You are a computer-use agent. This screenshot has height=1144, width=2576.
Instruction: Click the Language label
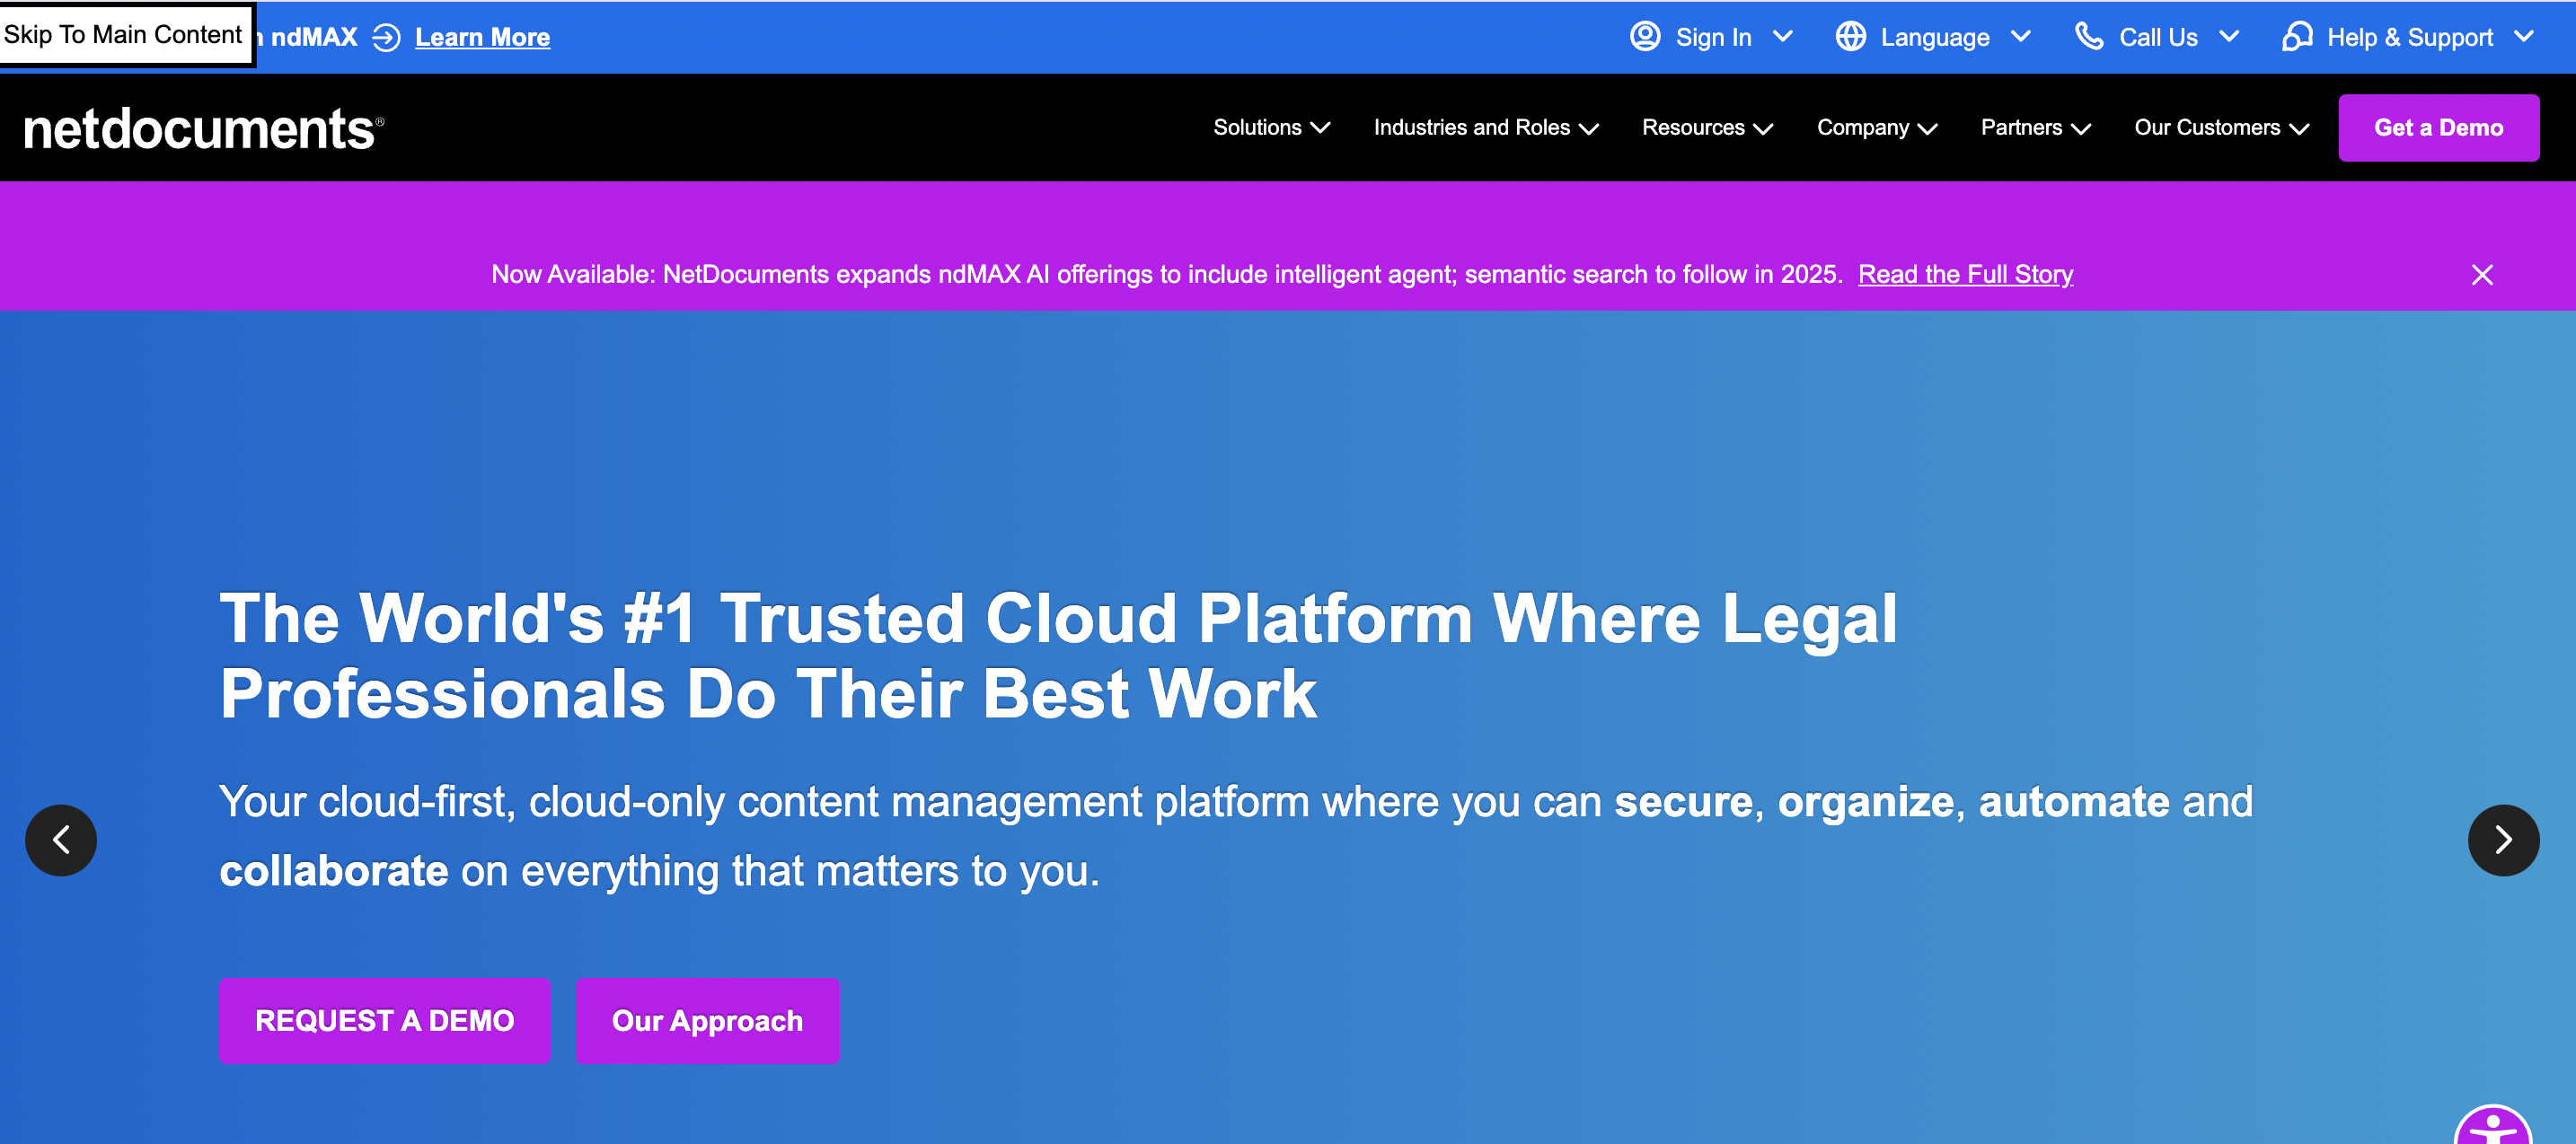1935,38
